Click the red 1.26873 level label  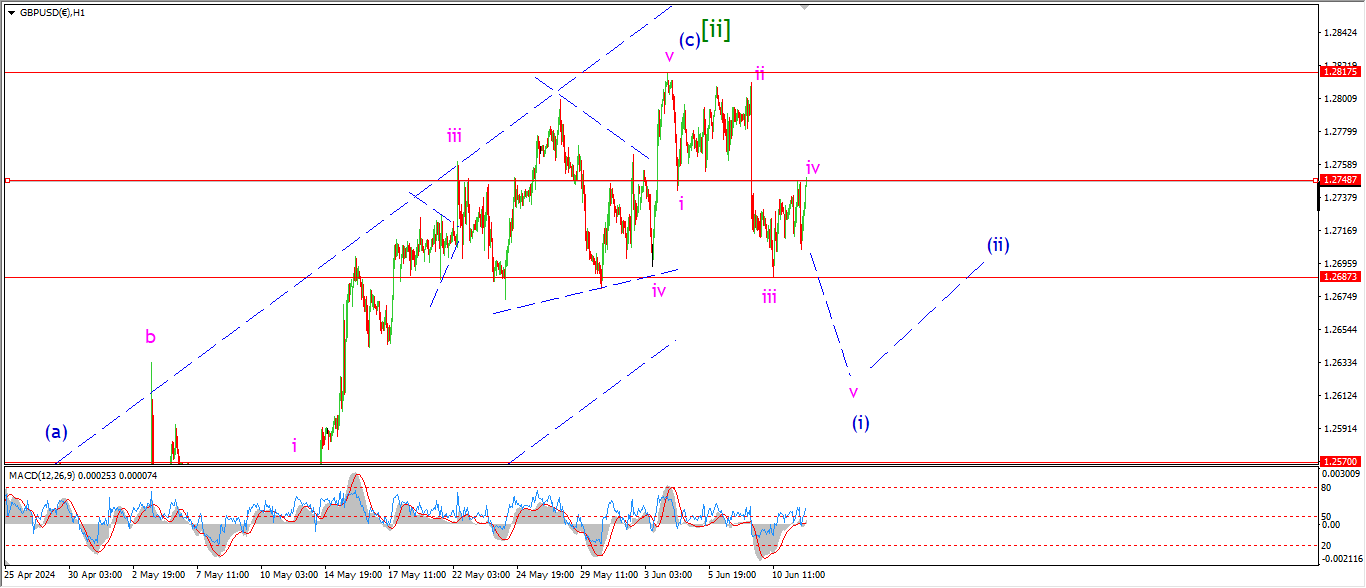click(1339, 277)
